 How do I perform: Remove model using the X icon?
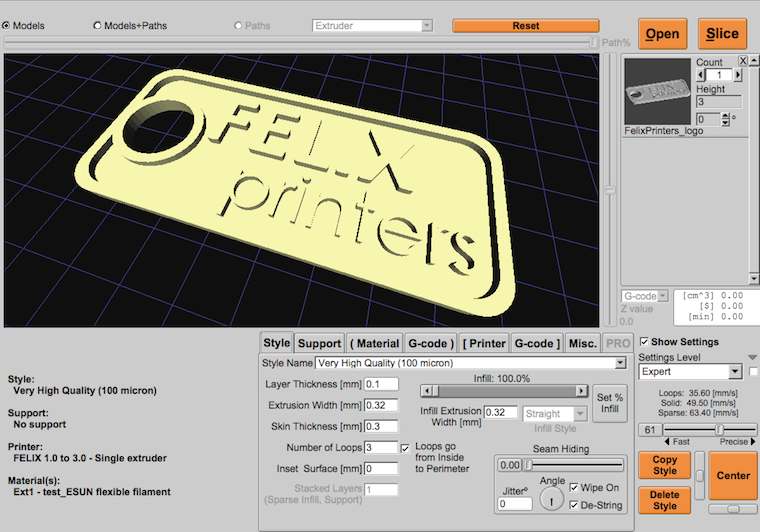pos(742,61)
